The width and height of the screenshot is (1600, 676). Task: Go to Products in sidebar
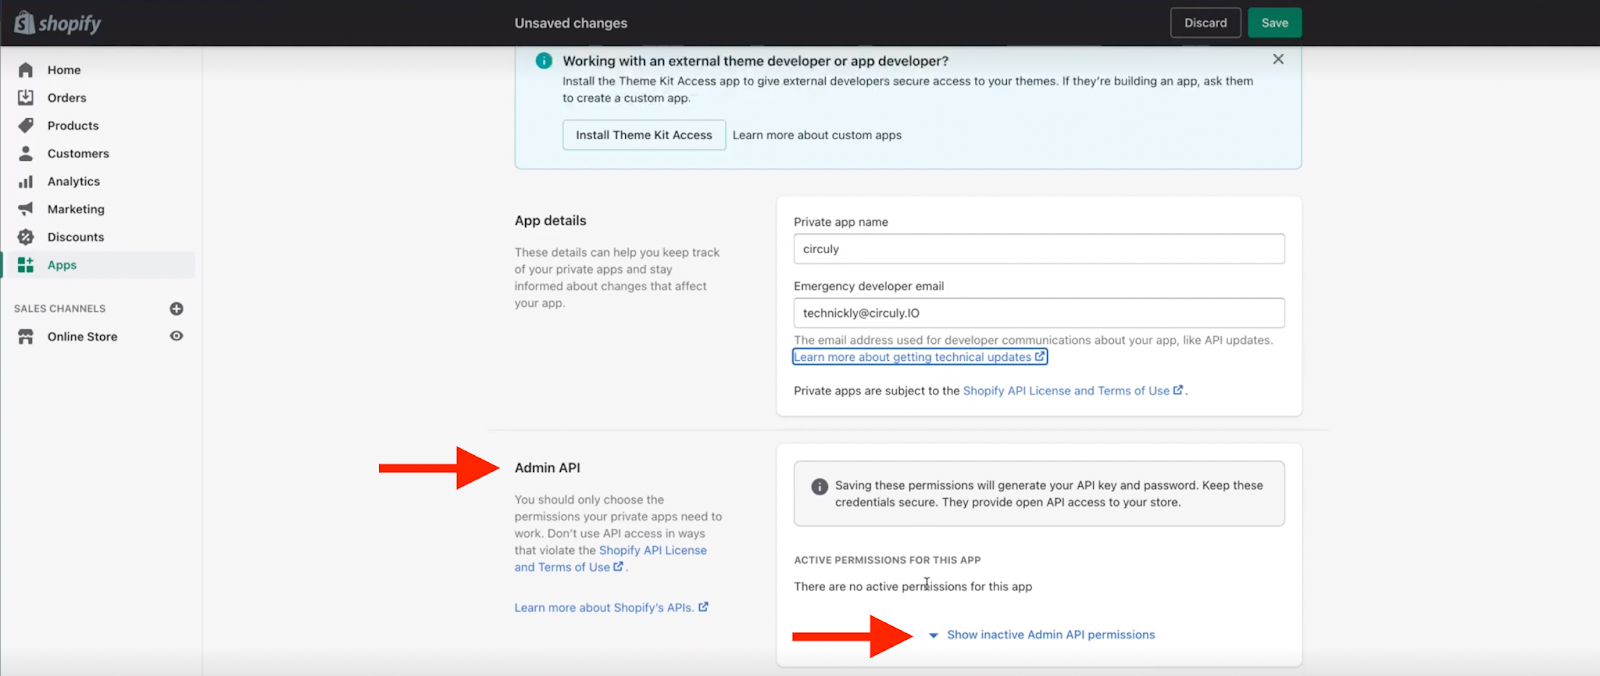pyautogui.click(x=73, y=126)
